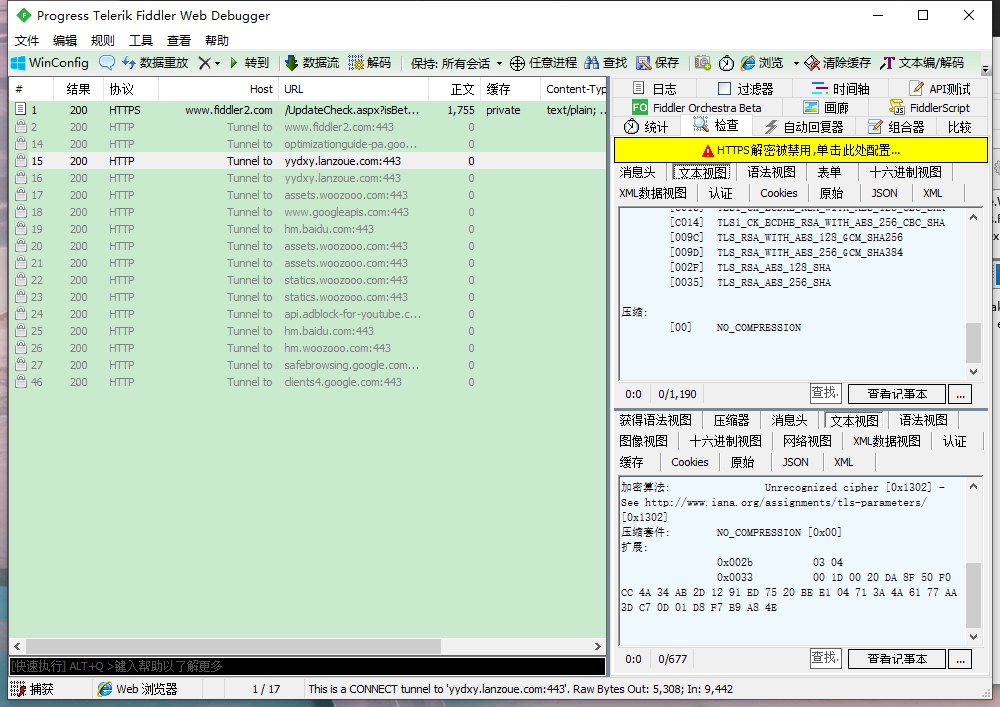Click the yellow HTTPS解密被禁用 warning bar

[x=800, y=150]
